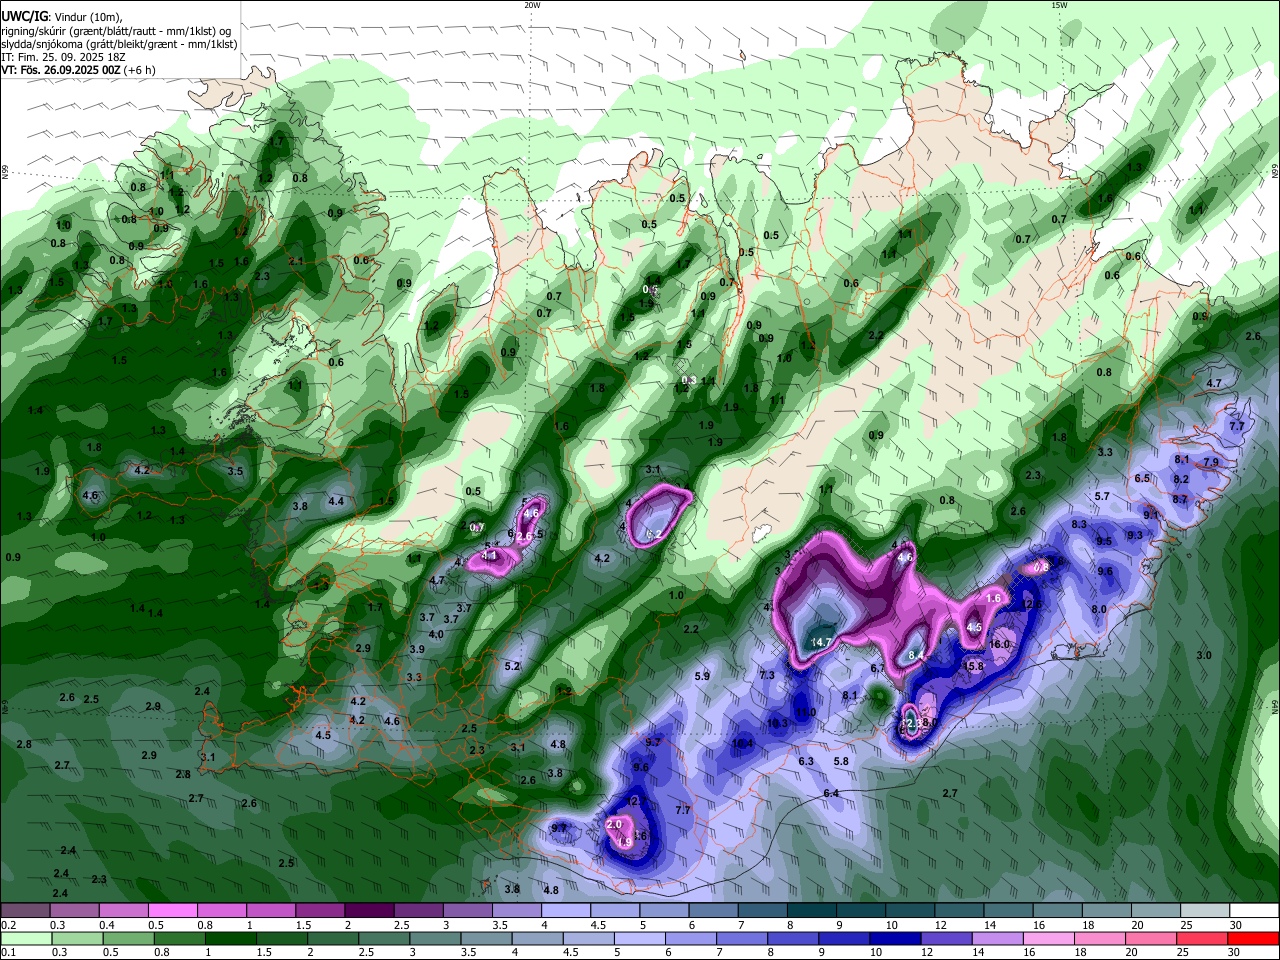This screenshot has width=1280, height=960.
Task: Click the light pink swatch between 16 and 18, bottom legend row
Action: (1050, 938)
